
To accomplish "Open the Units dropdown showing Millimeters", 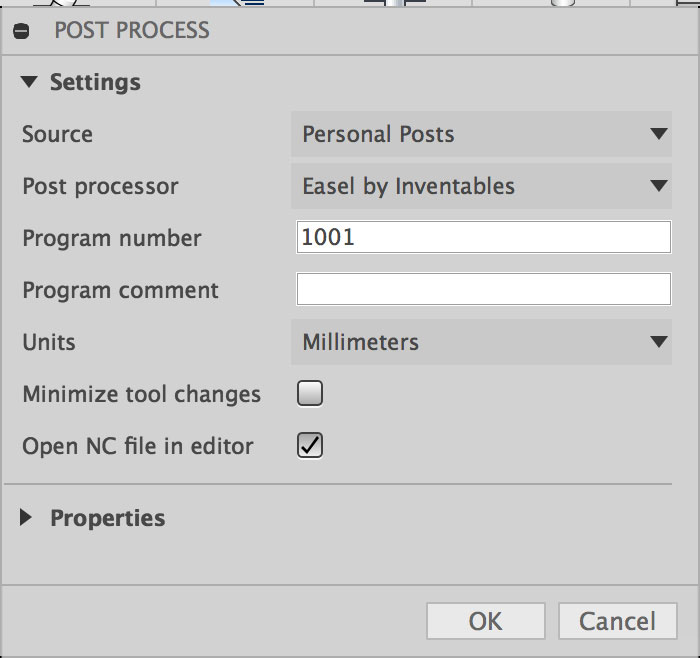I will [x=480, y=342].
